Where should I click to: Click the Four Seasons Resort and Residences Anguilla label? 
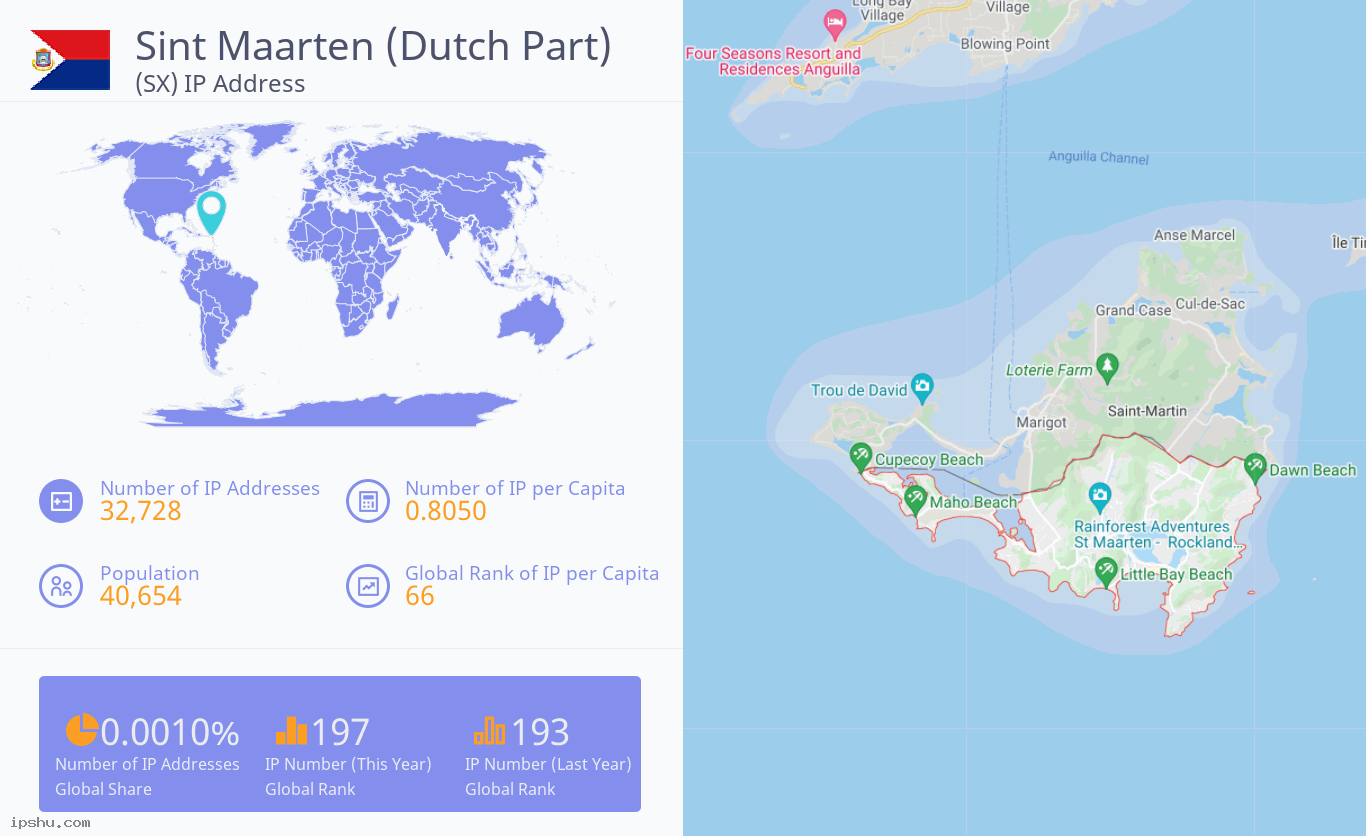click(773, 62)
